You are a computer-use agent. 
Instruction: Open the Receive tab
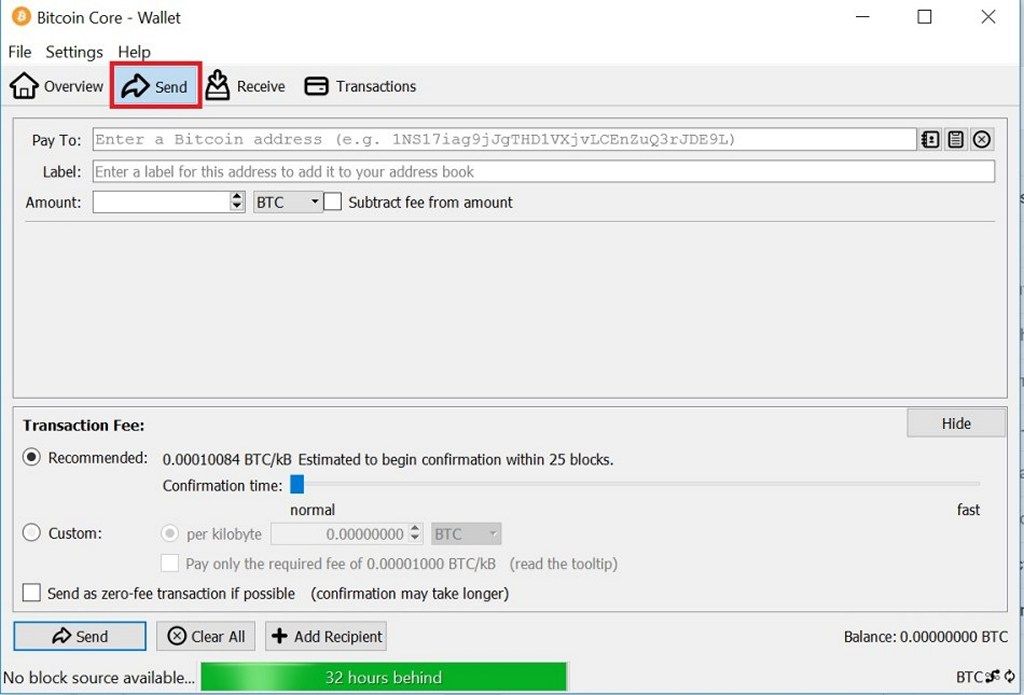click(x=246, y=86)
